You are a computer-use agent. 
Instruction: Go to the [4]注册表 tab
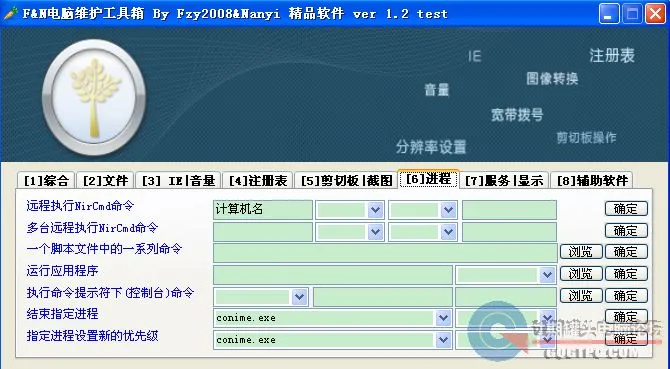click(x=258, y=181)
